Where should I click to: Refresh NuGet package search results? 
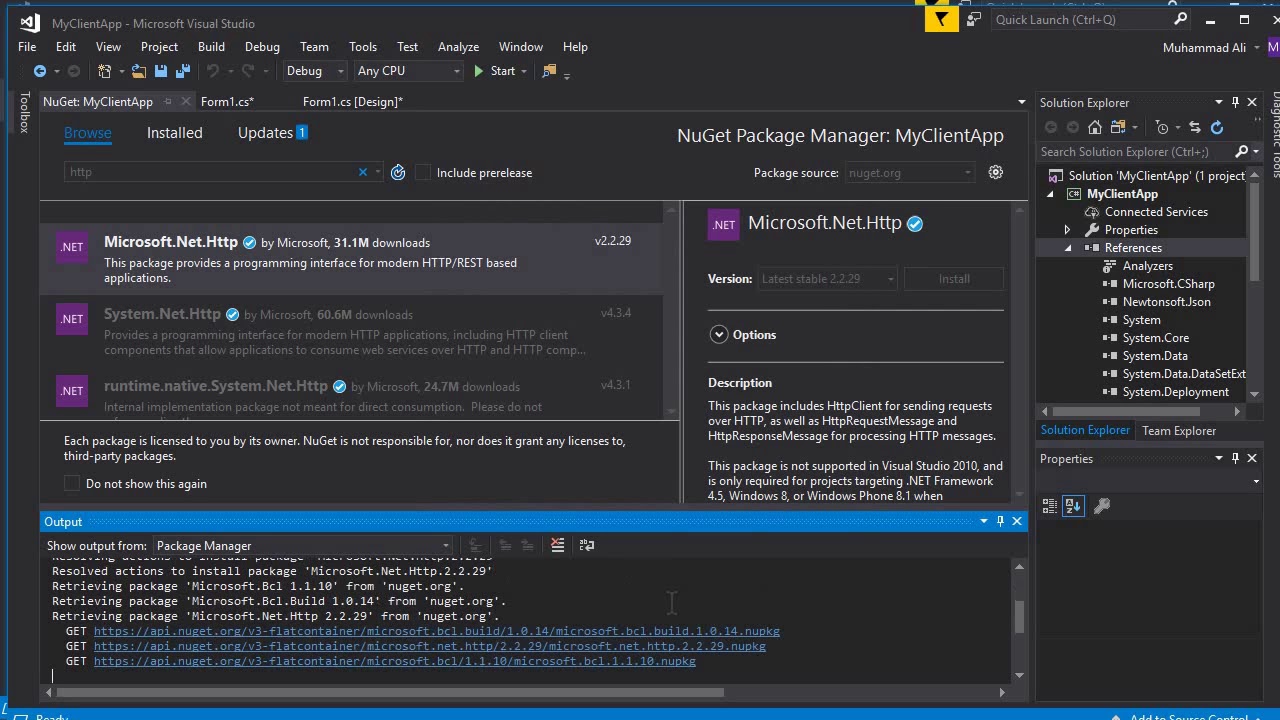(x=398, y=172)
